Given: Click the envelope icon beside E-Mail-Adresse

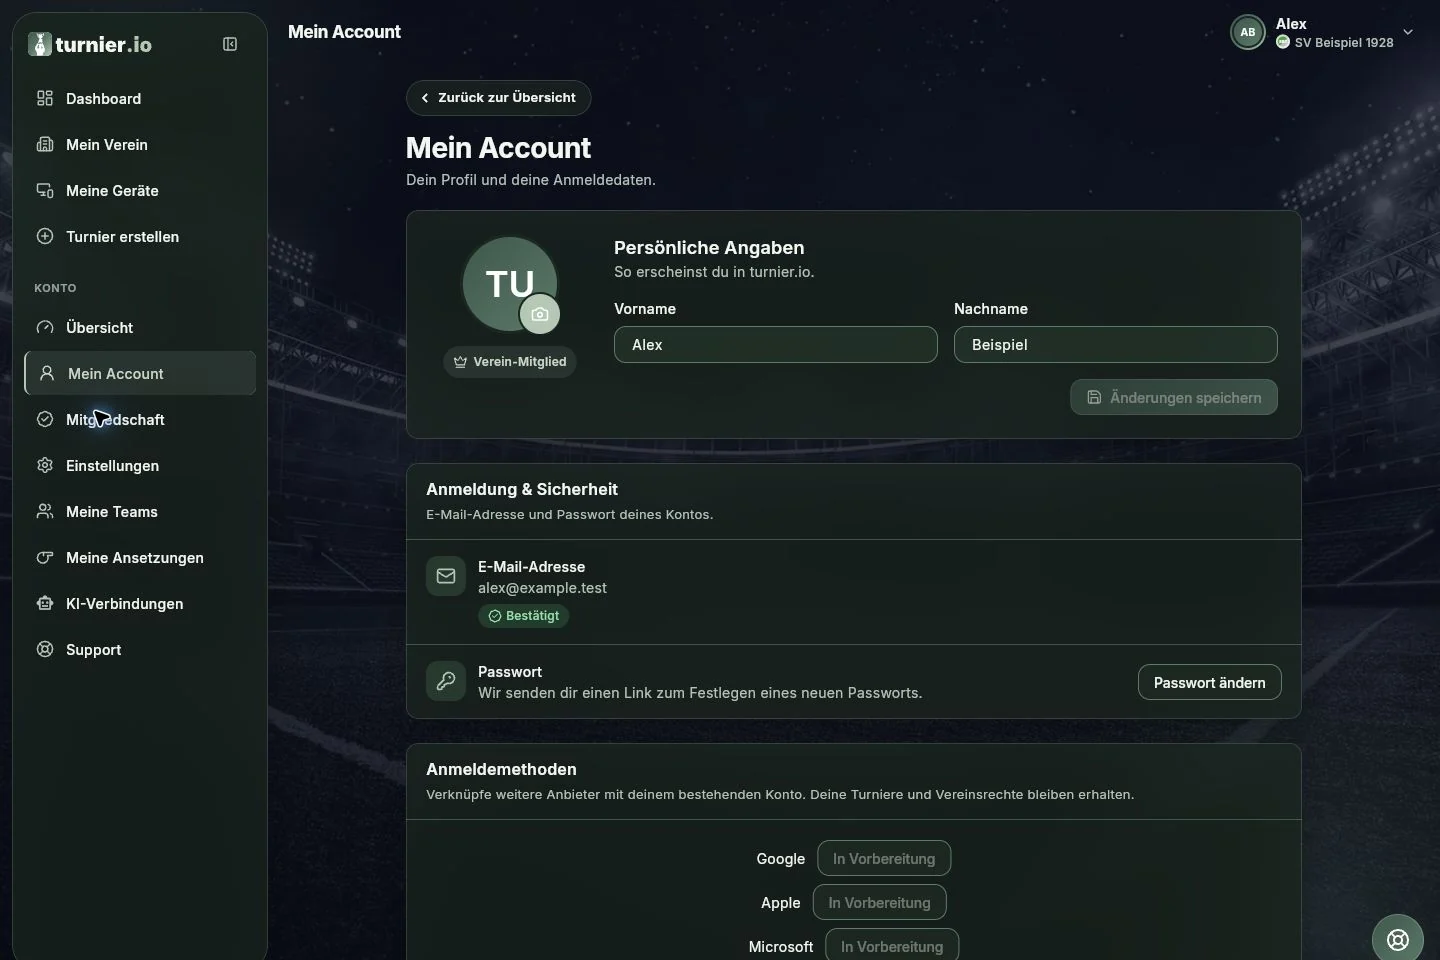Looking at the screenshot, I should pos(446,576).
